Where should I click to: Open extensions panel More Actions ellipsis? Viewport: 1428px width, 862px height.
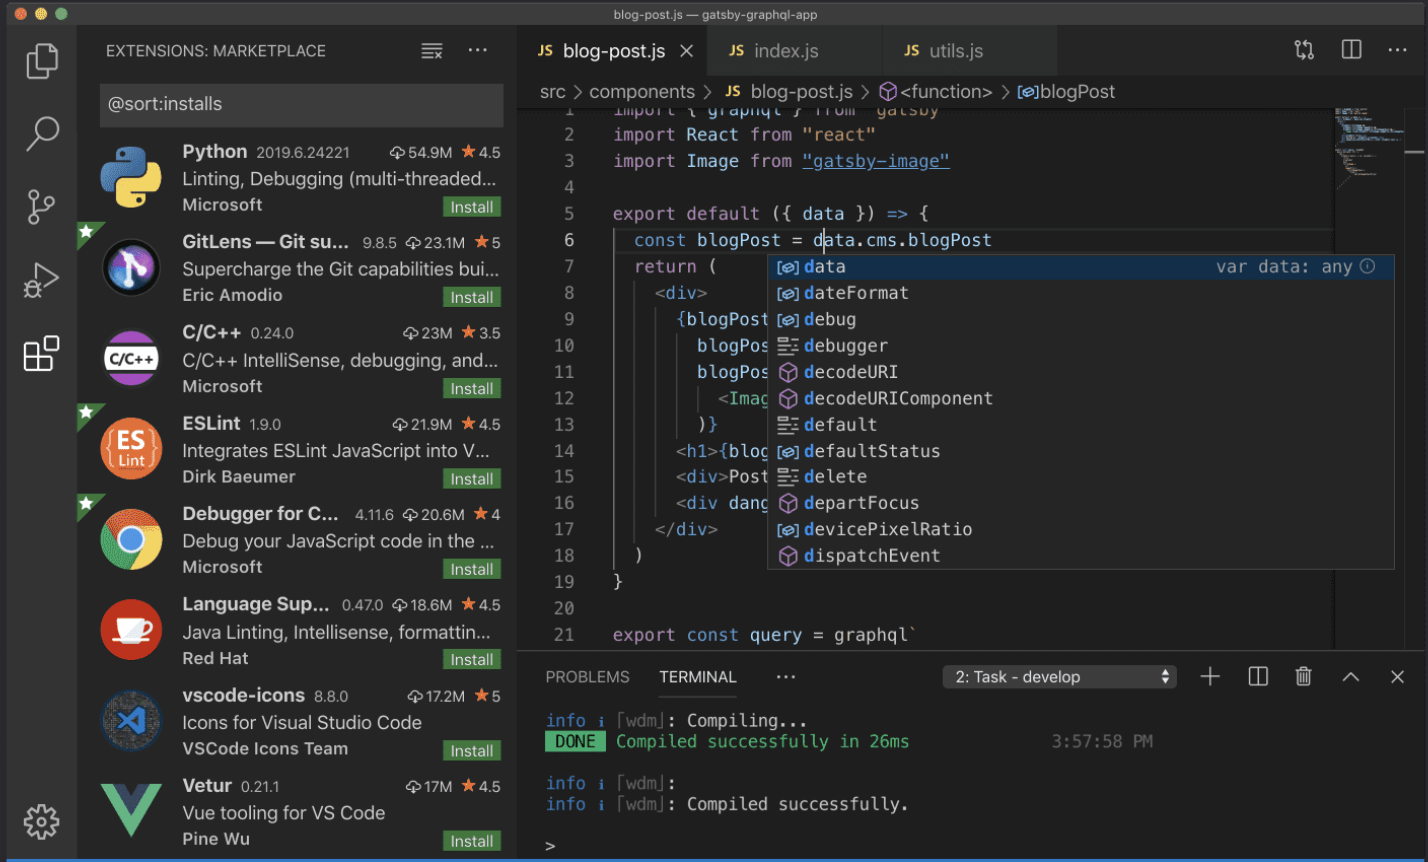(478, 51)
